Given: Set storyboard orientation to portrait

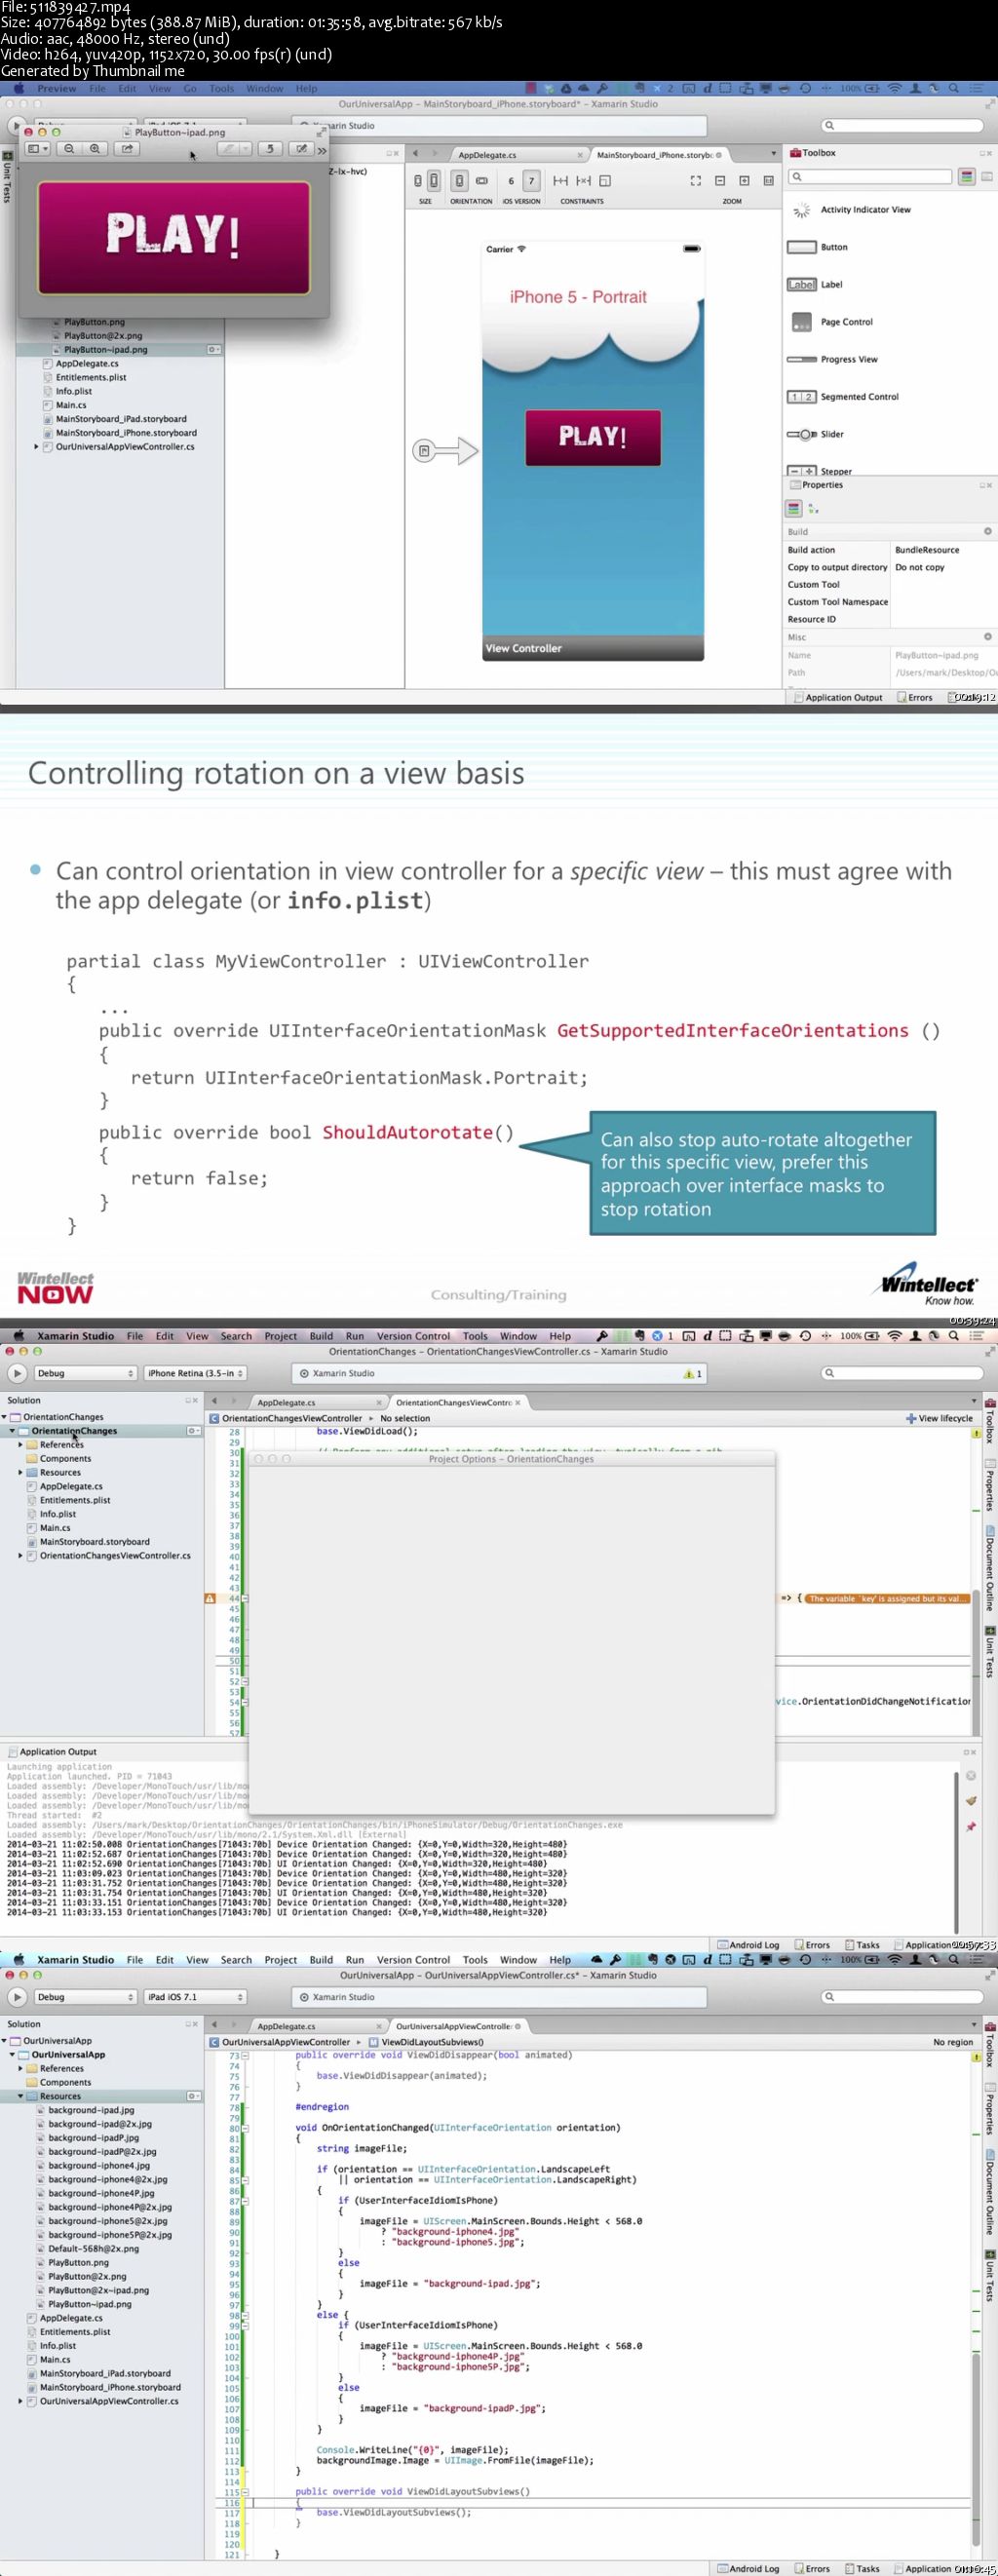Looking at the screenshot, I should [459, 181].
